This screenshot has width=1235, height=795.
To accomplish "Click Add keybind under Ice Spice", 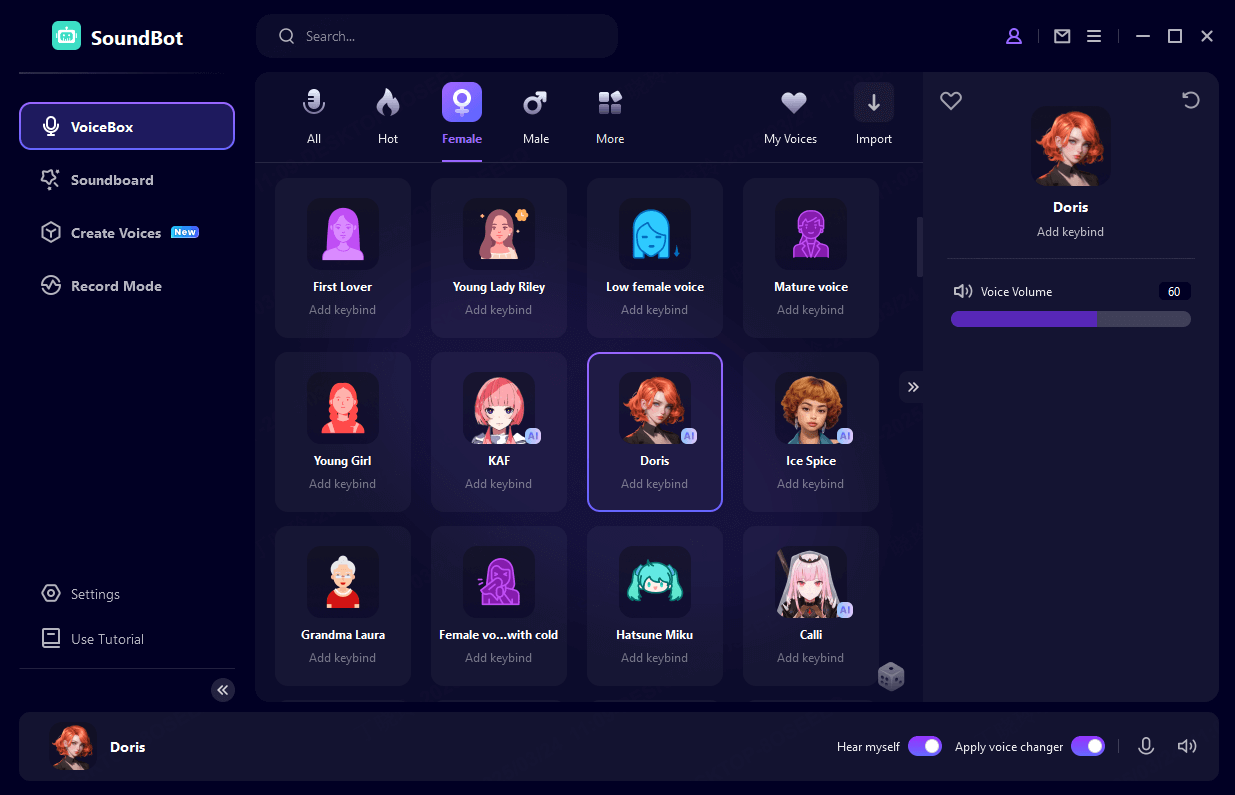I will 810,484.
